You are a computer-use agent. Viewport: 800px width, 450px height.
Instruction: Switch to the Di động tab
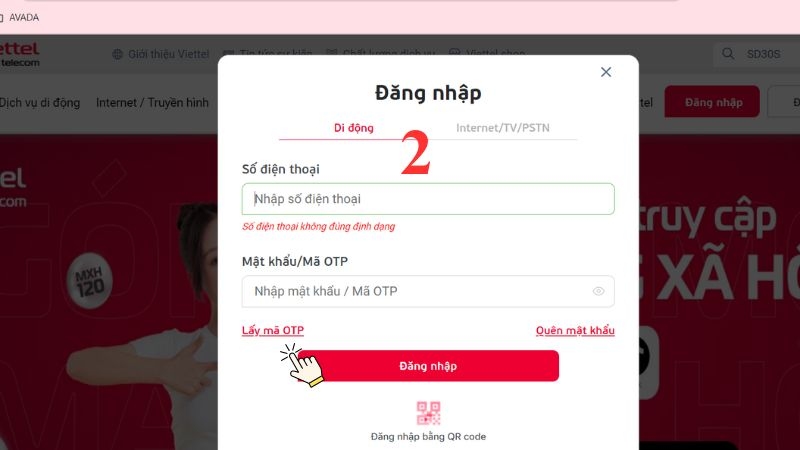354,128
